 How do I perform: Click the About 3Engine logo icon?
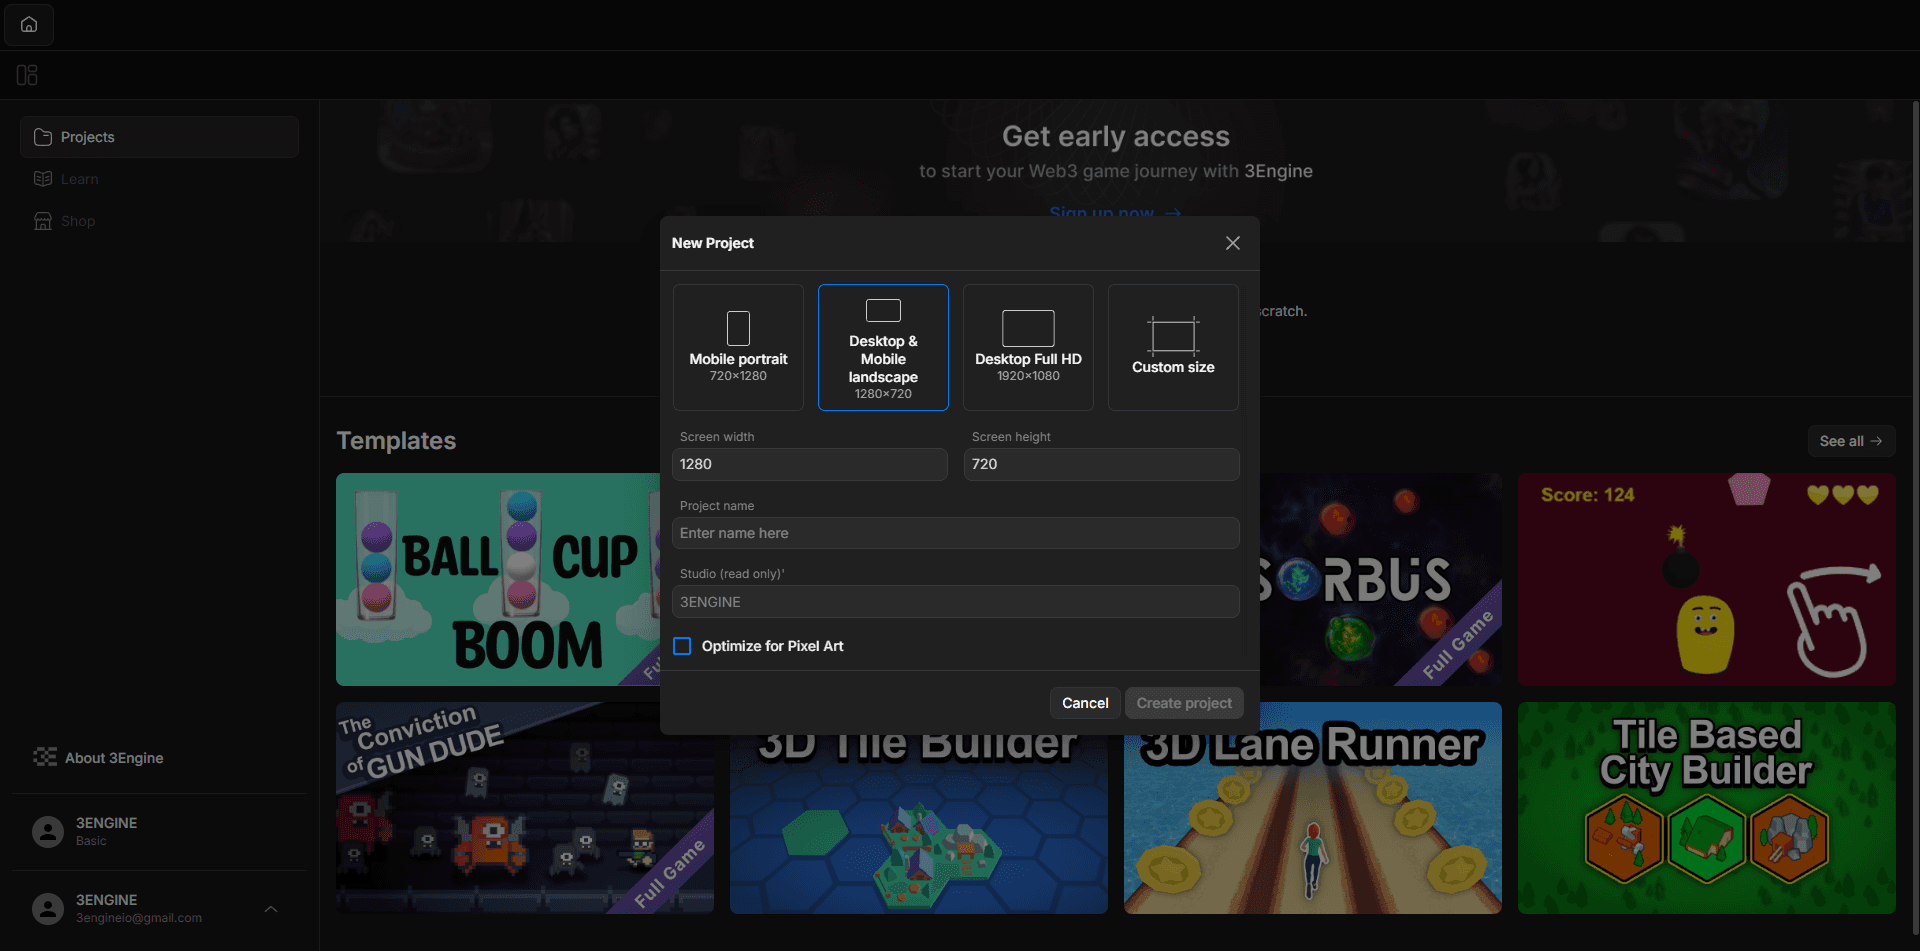point(45,757)
